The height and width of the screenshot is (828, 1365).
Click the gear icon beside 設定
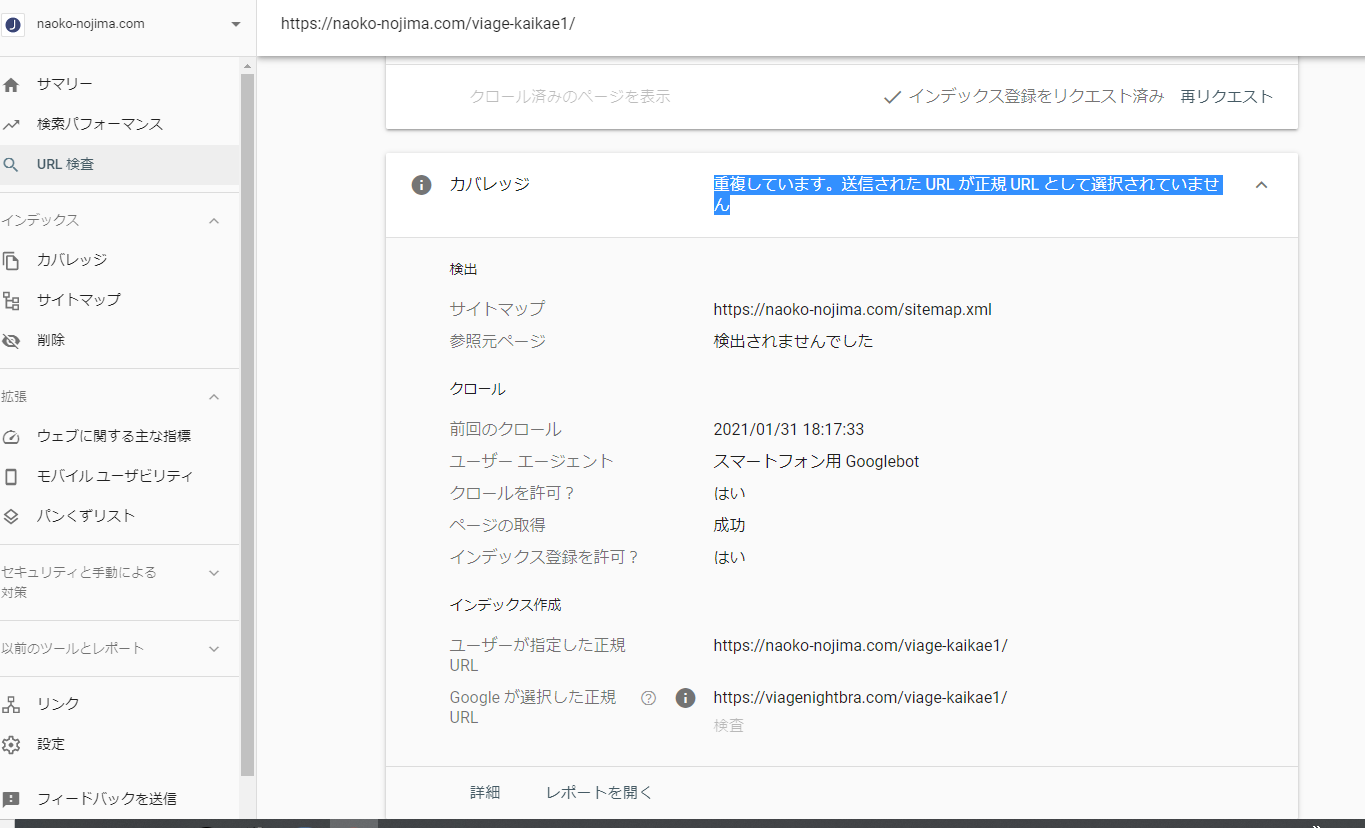[x=11, y=744]
